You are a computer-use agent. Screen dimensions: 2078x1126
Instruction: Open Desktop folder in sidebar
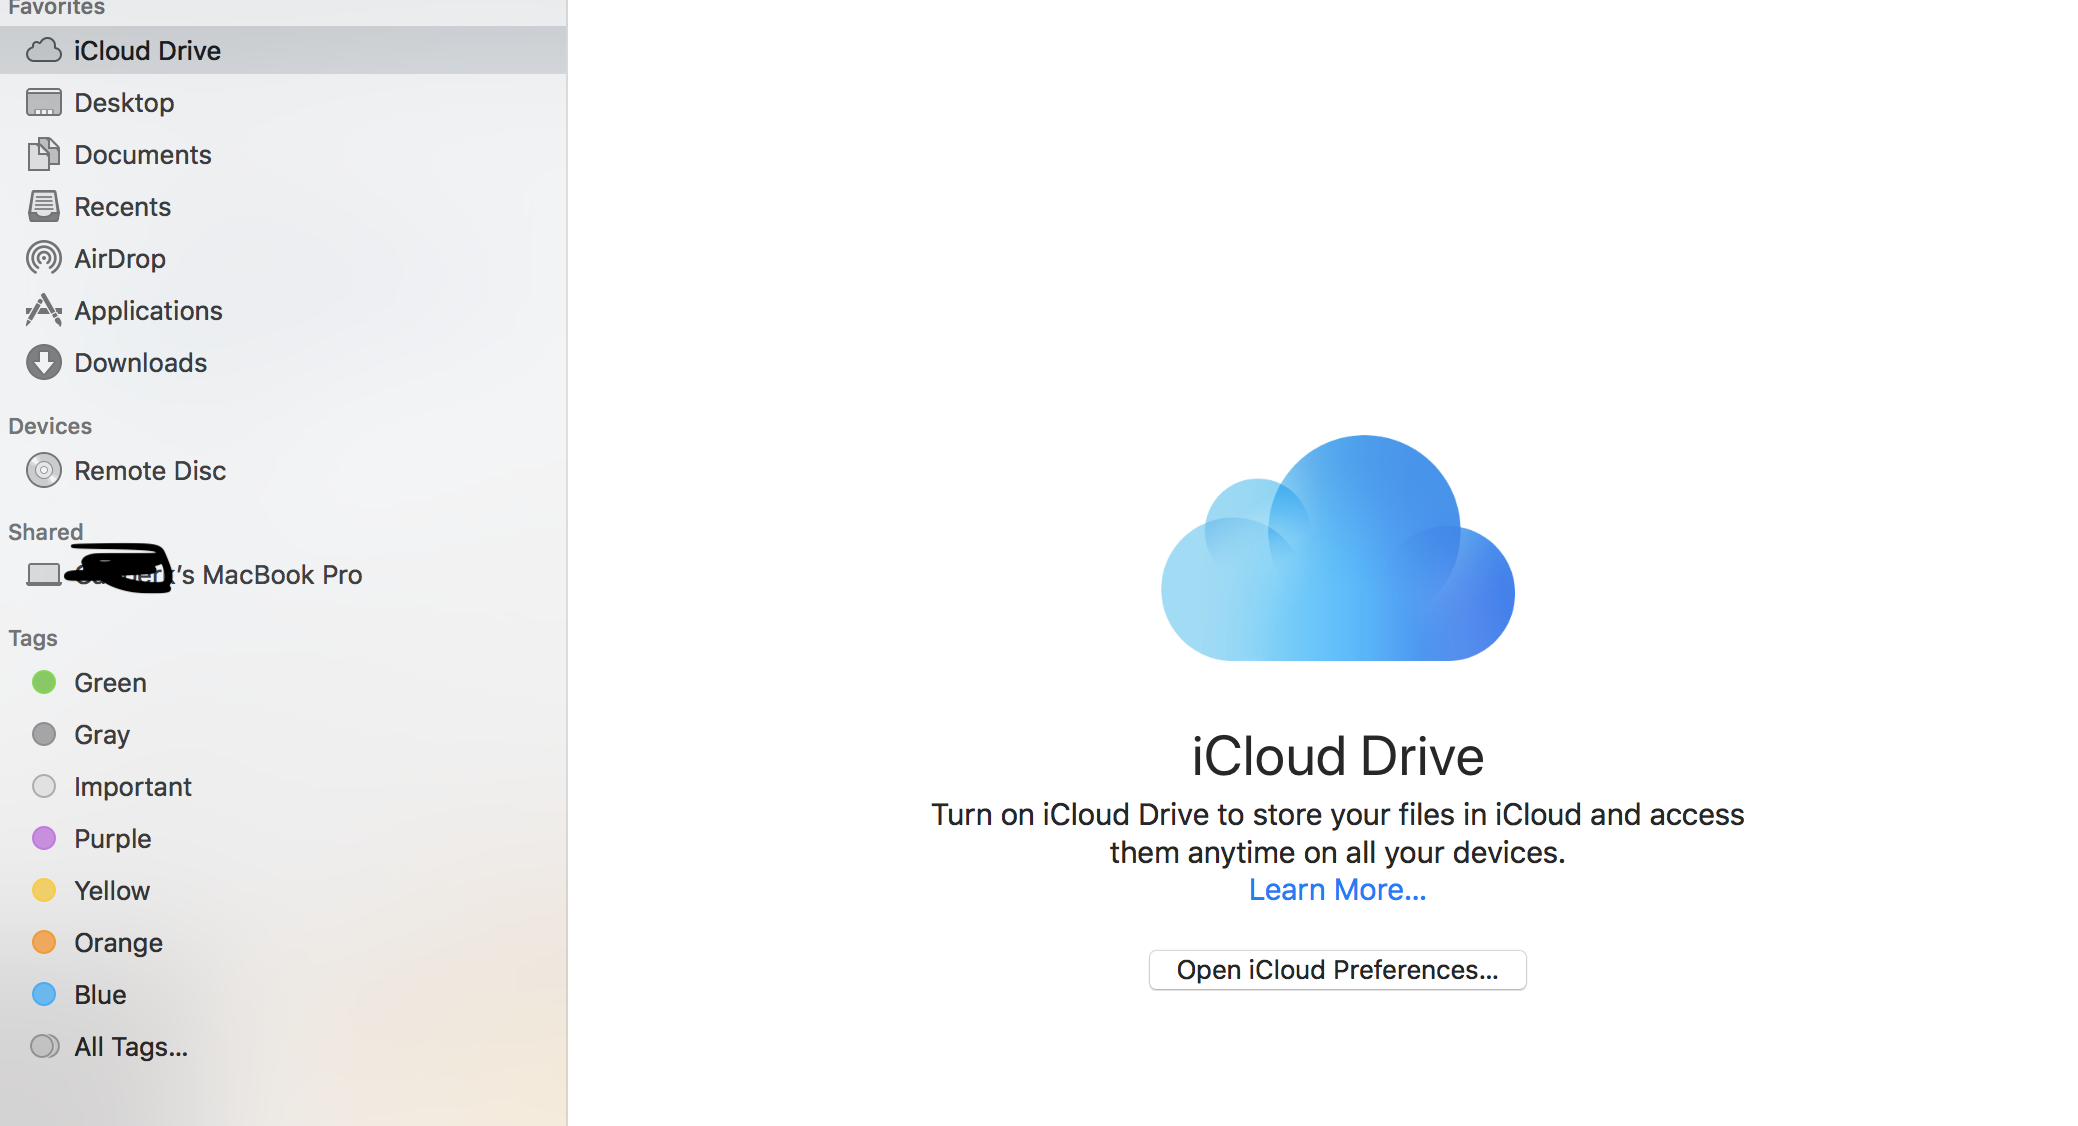(x=124, y=103)
